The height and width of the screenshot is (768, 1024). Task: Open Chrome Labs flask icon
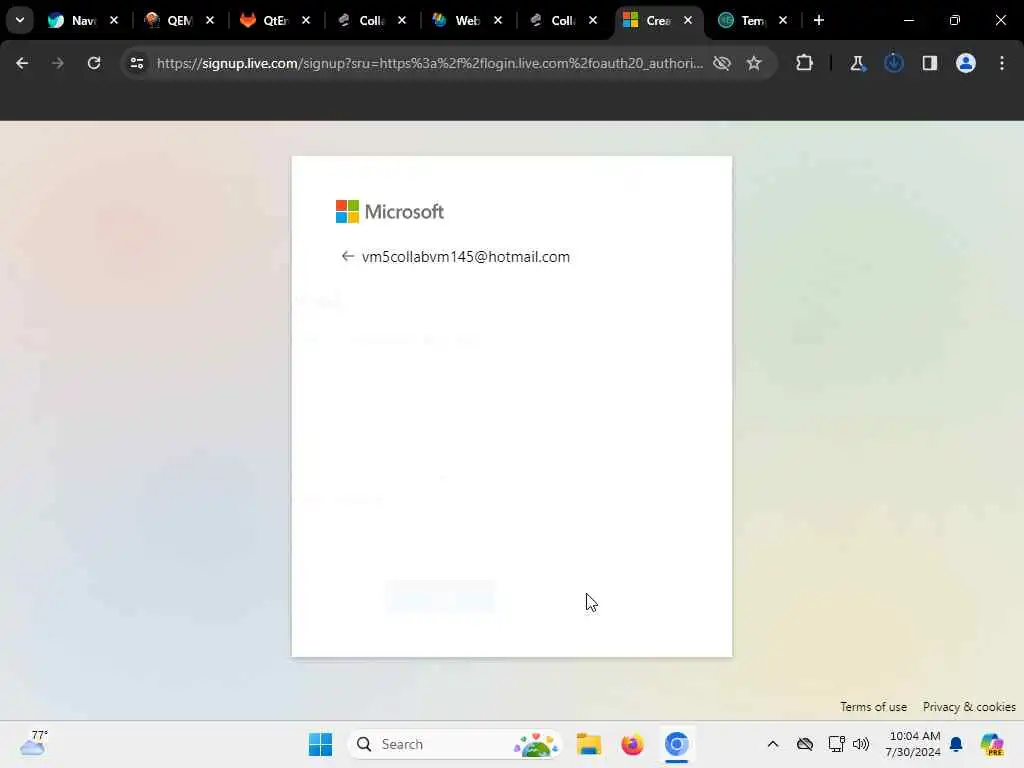[x=857, y=63]
